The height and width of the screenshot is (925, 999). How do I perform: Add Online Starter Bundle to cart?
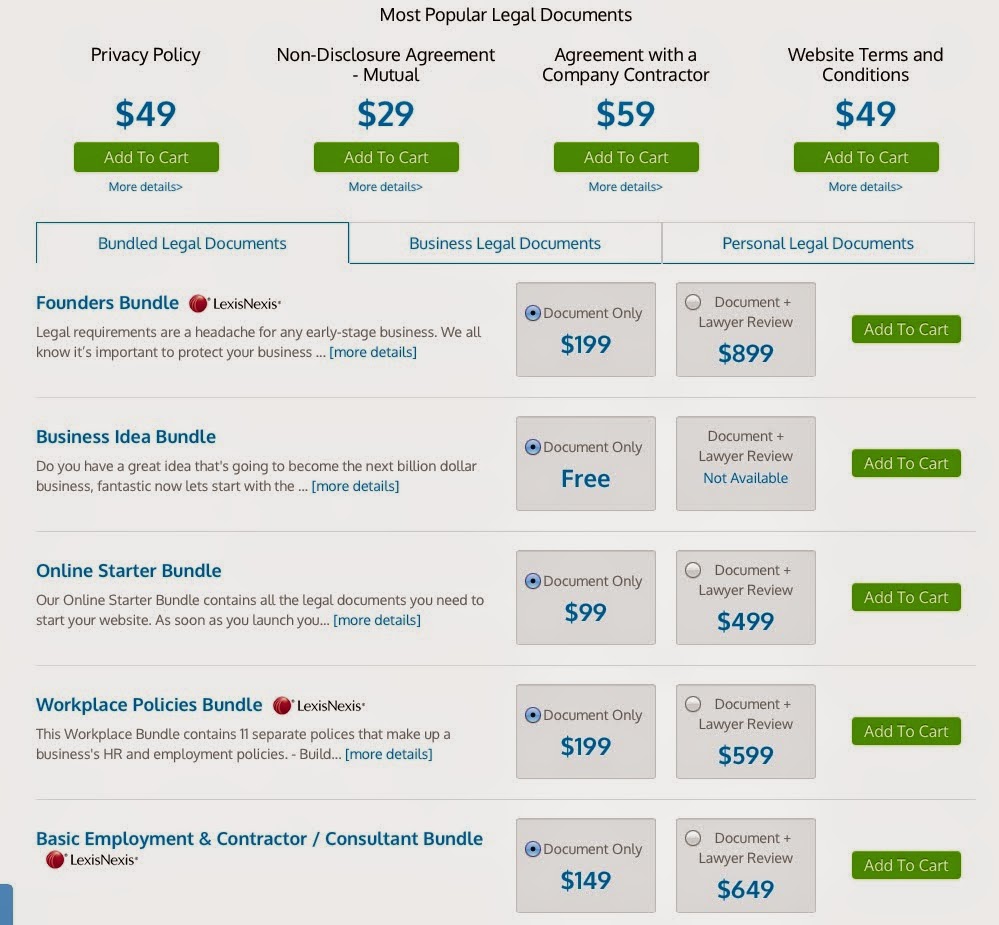click(x=906, y=597)
